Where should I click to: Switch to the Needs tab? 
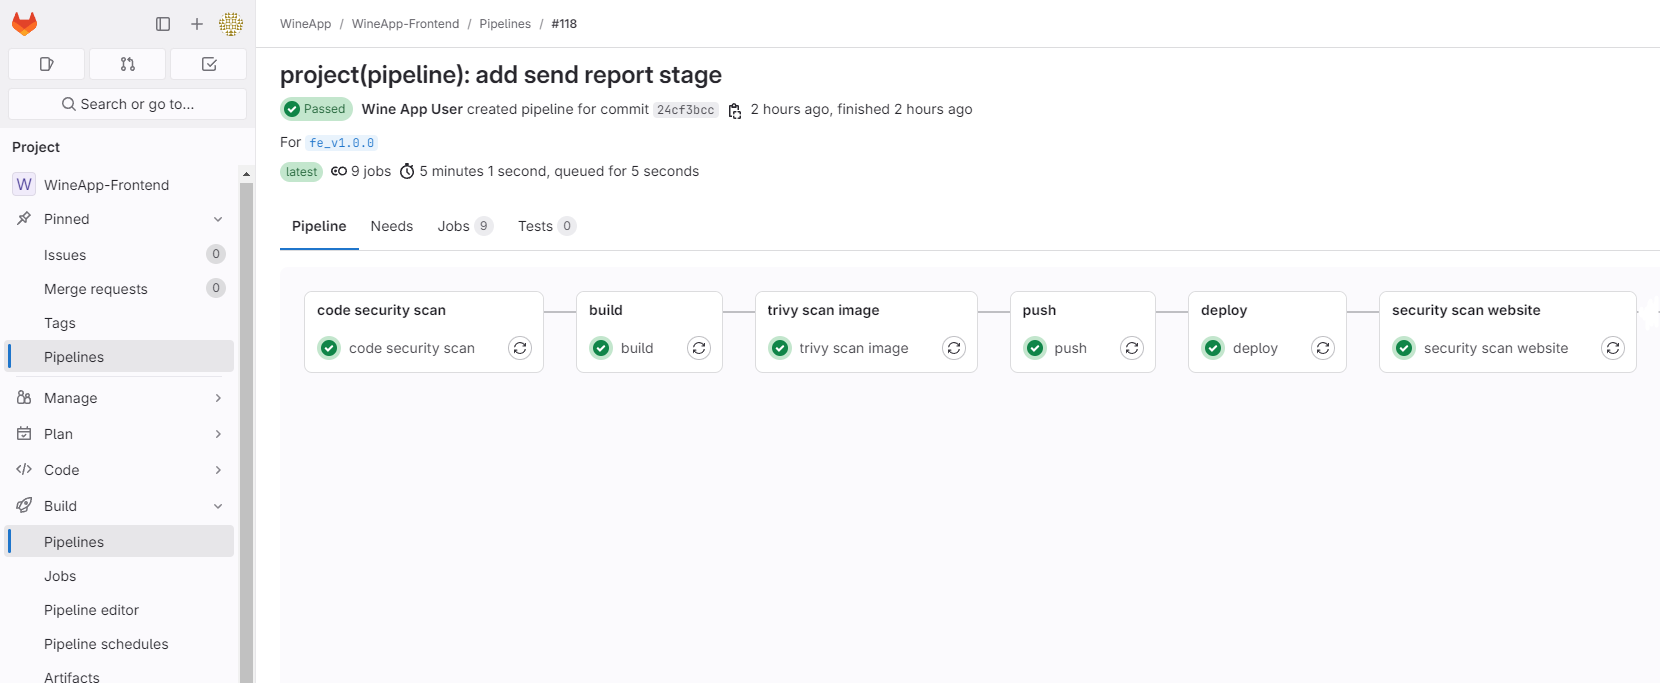click(391, 226)
